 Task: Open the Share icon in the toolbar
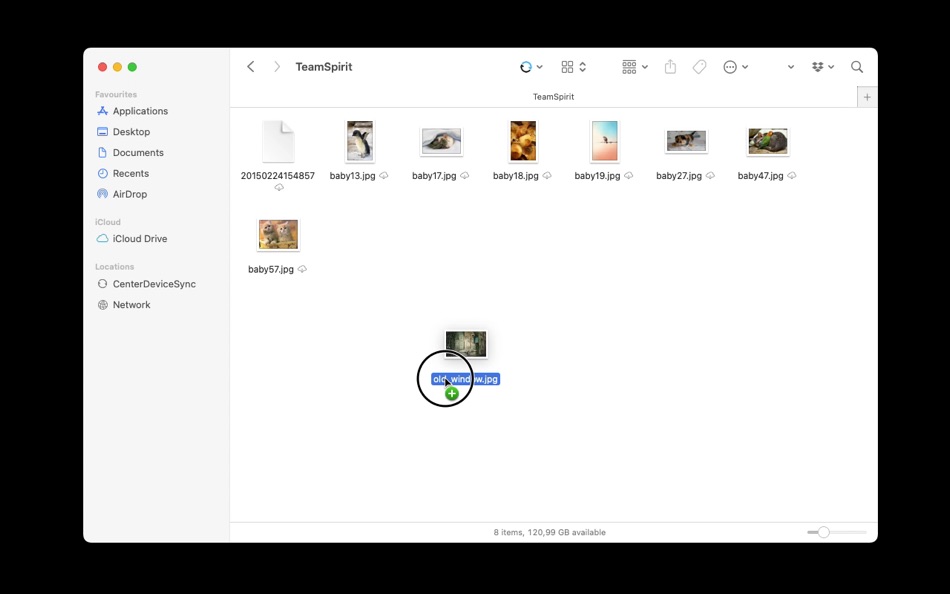coord(670,66)
